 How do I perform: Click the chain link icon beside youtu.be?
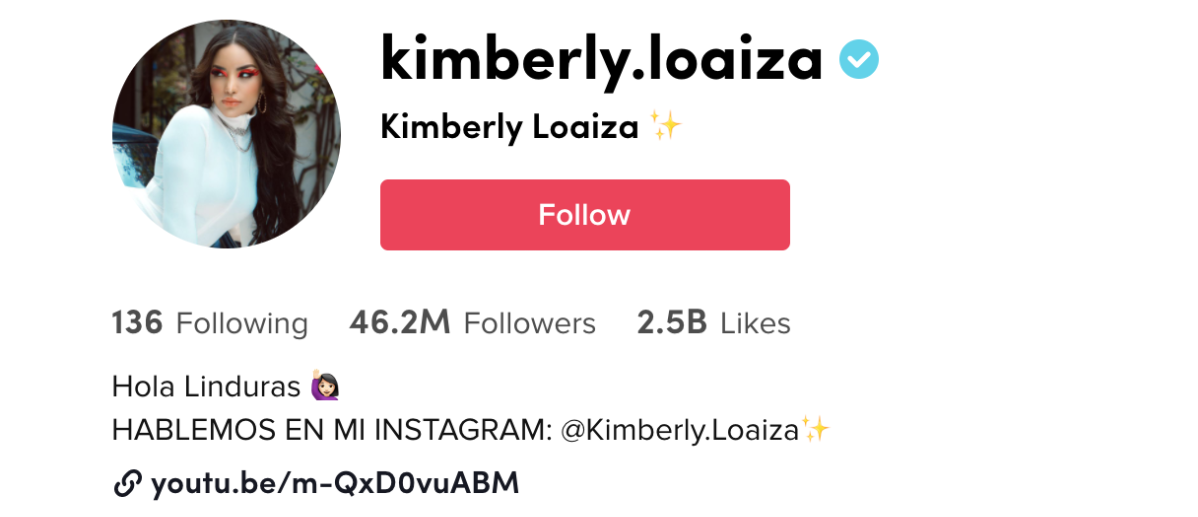[x=127, y=483]
